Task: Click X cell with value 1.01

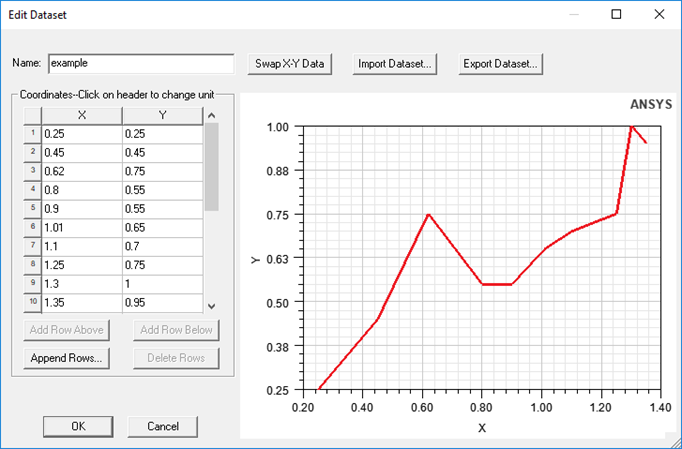Action: tap(82, 228)
